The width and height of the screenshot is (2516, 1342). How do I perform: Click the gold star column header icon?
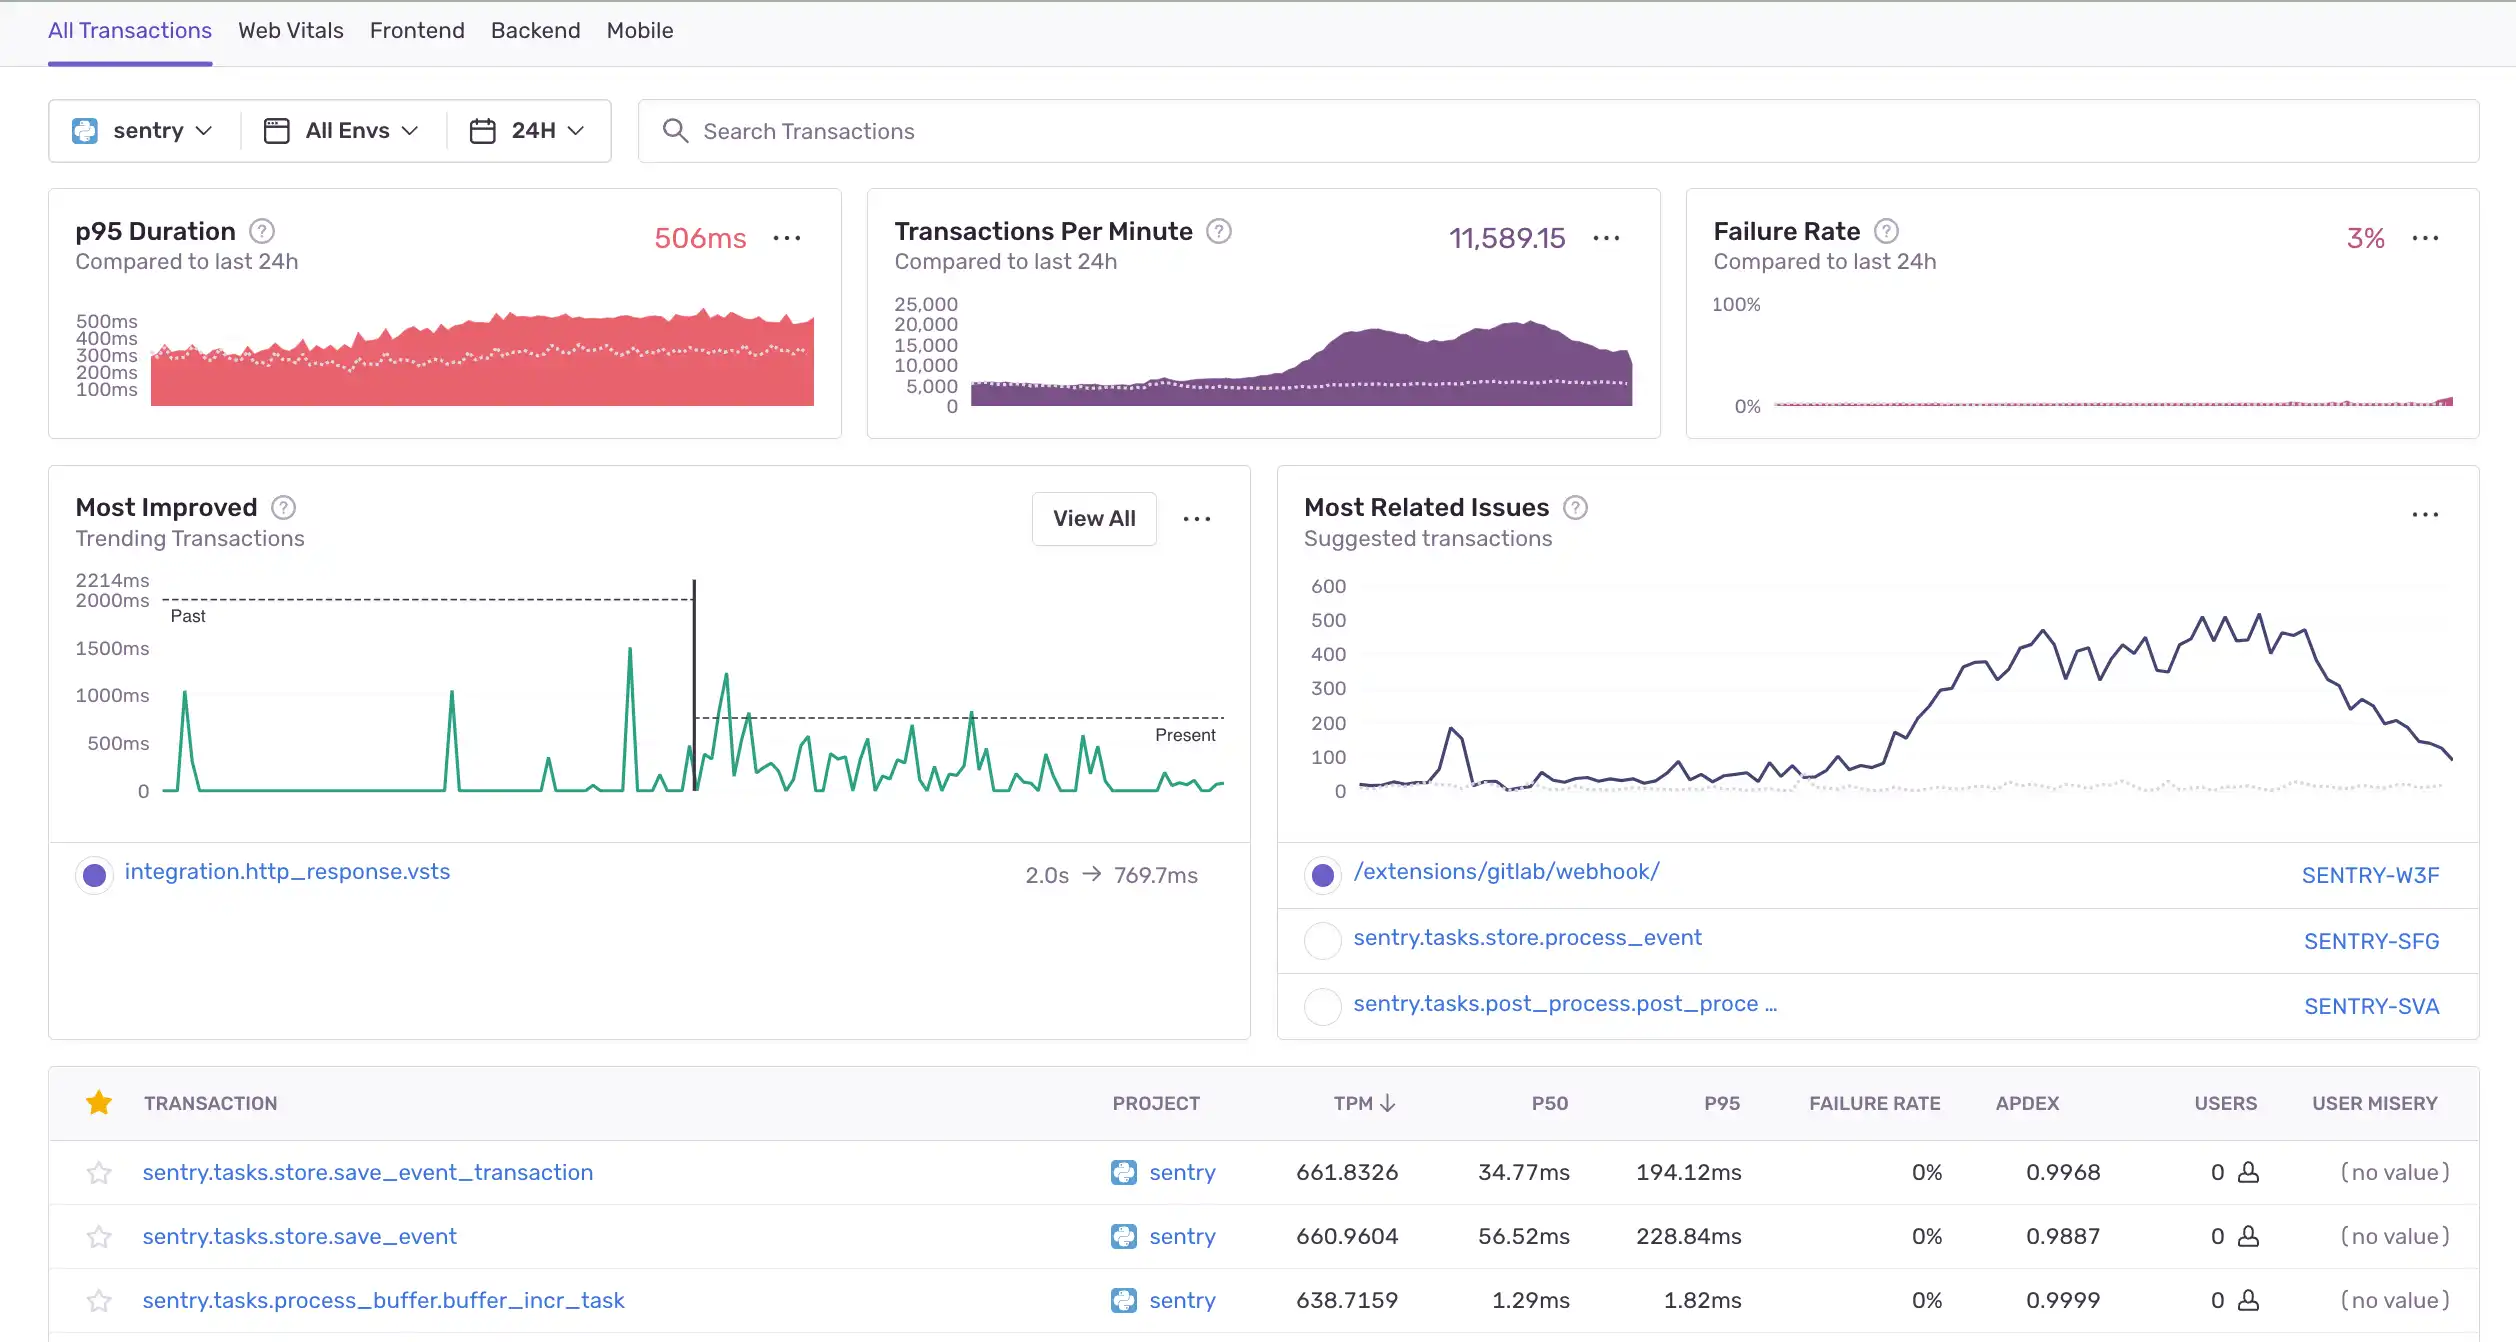pyautogui.click(x=99, y=1103)
